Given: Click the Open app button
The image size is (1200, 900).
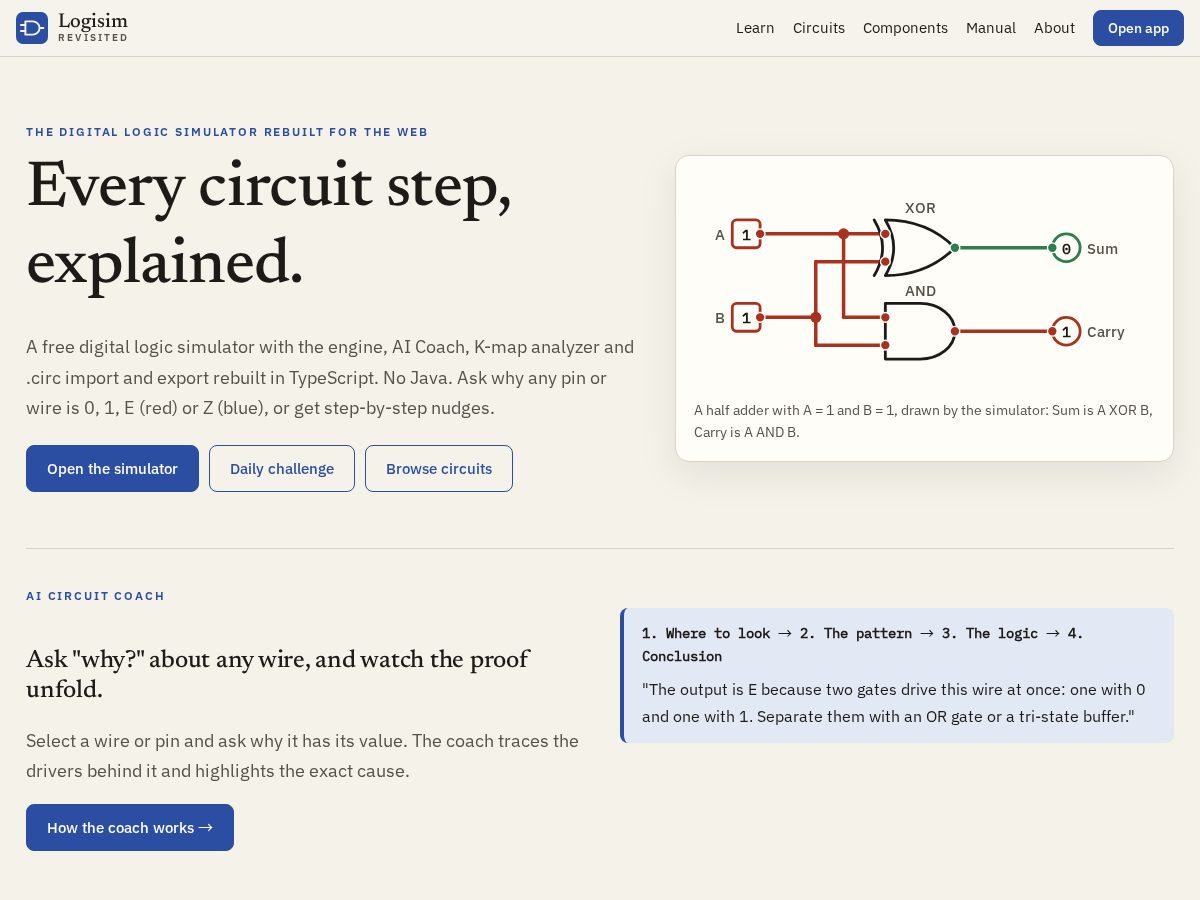Looking at the screenshot, I should [x=1138, y=28].
